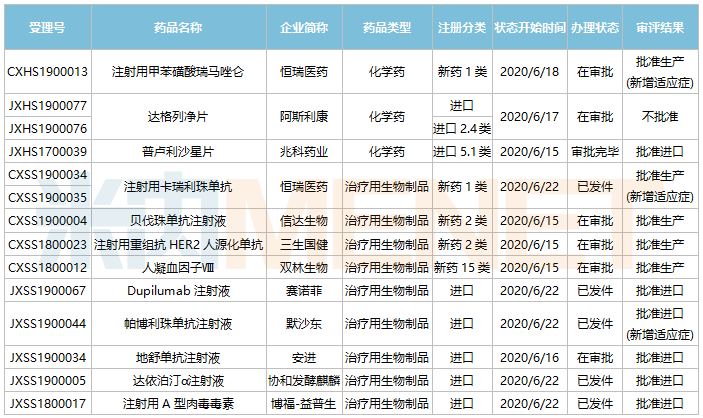The image size is (703, 418).
Task: Click the 药品类型 column header
Action: click(387, 27)
